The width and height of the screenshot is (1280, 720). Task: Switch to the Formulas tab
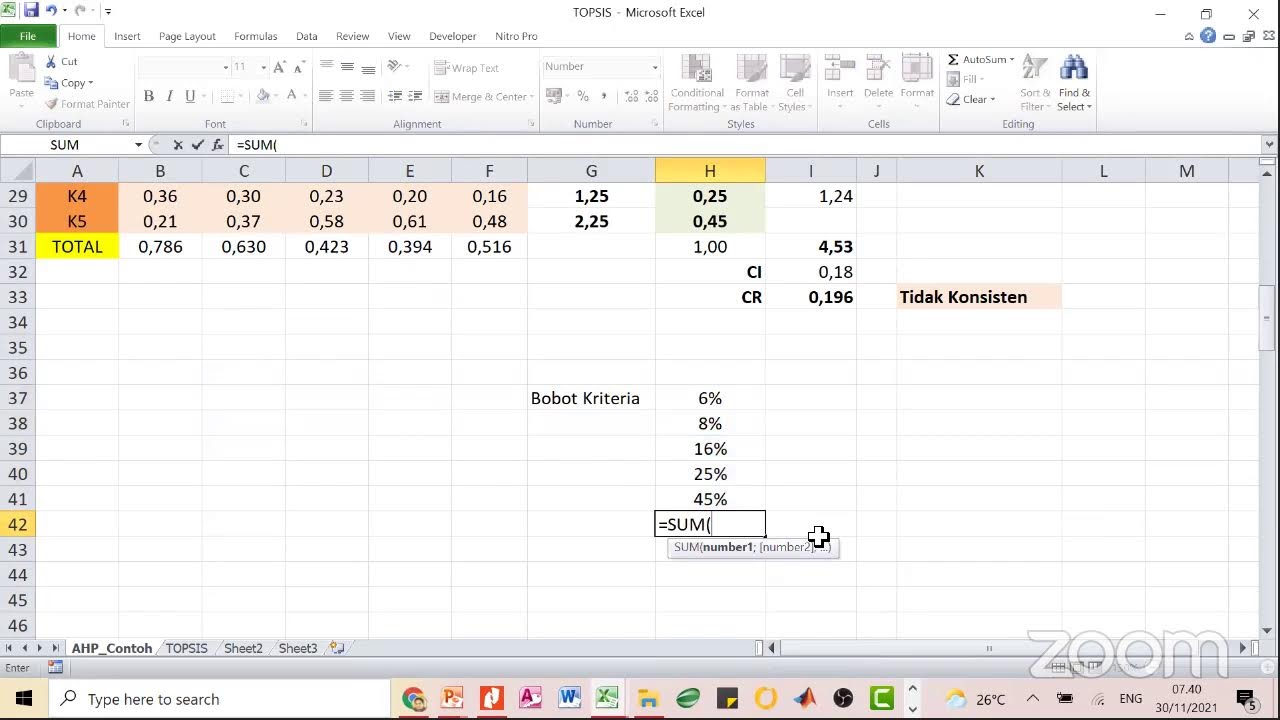point(256,36)
